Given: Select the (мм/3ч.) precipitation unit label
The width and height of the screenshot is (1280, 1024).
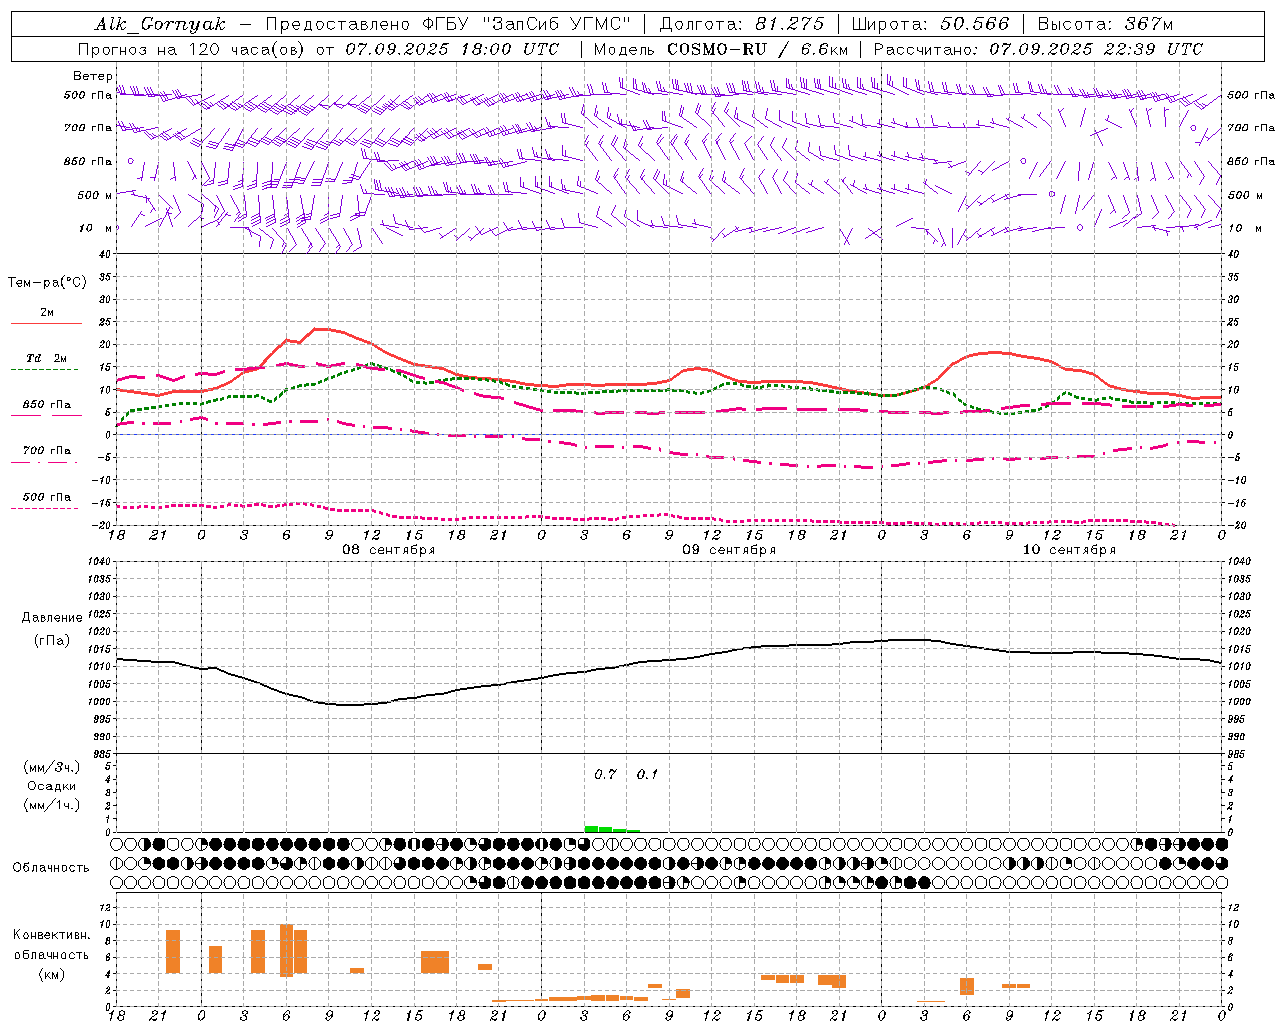Looking at the screenshot, I should click(x=51, y=767).
